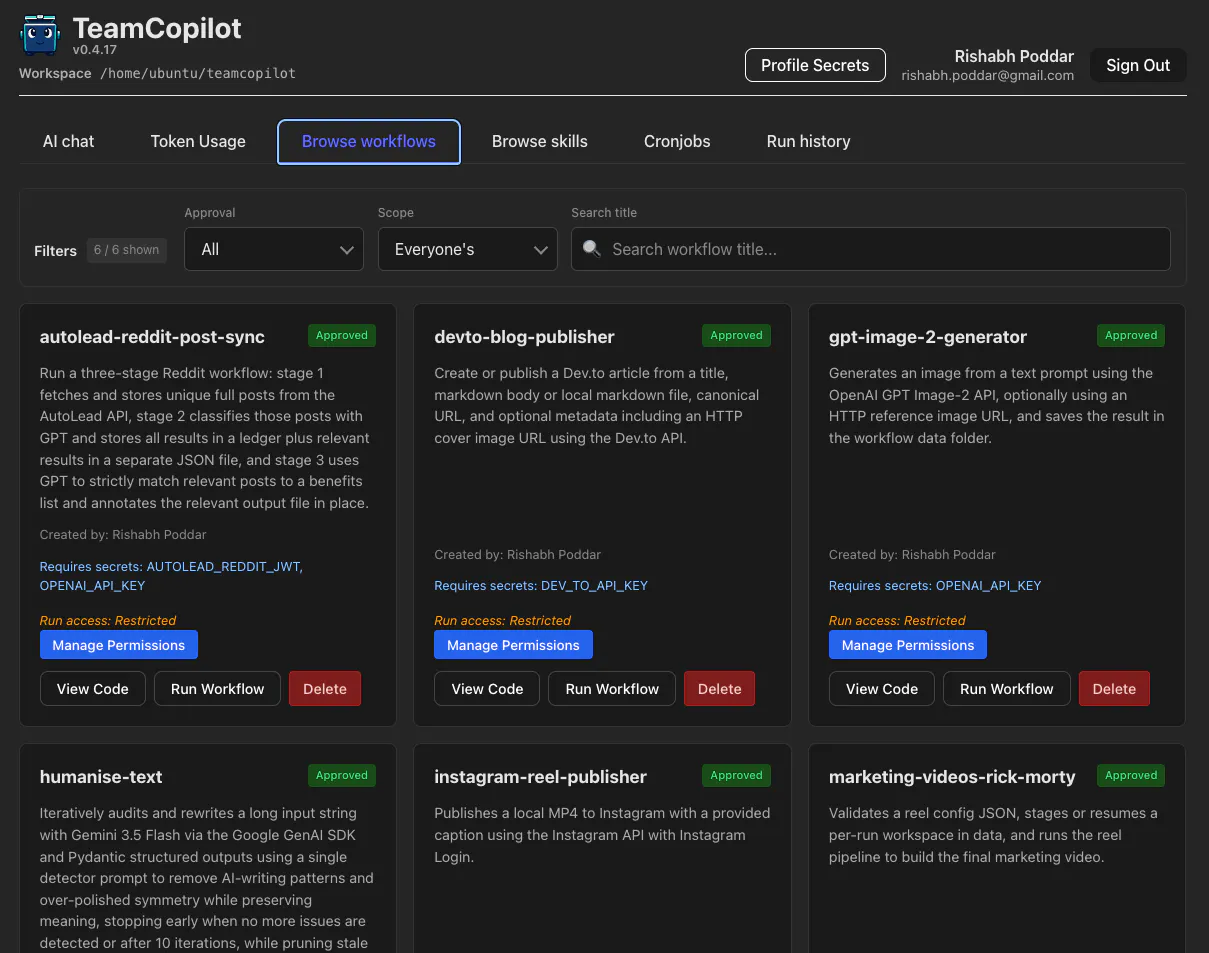Manage Permissions for autolead-reddit-post-sync
Viewport: 1209px width, 953px height.
pyautogui.click(x=119, y=645)
